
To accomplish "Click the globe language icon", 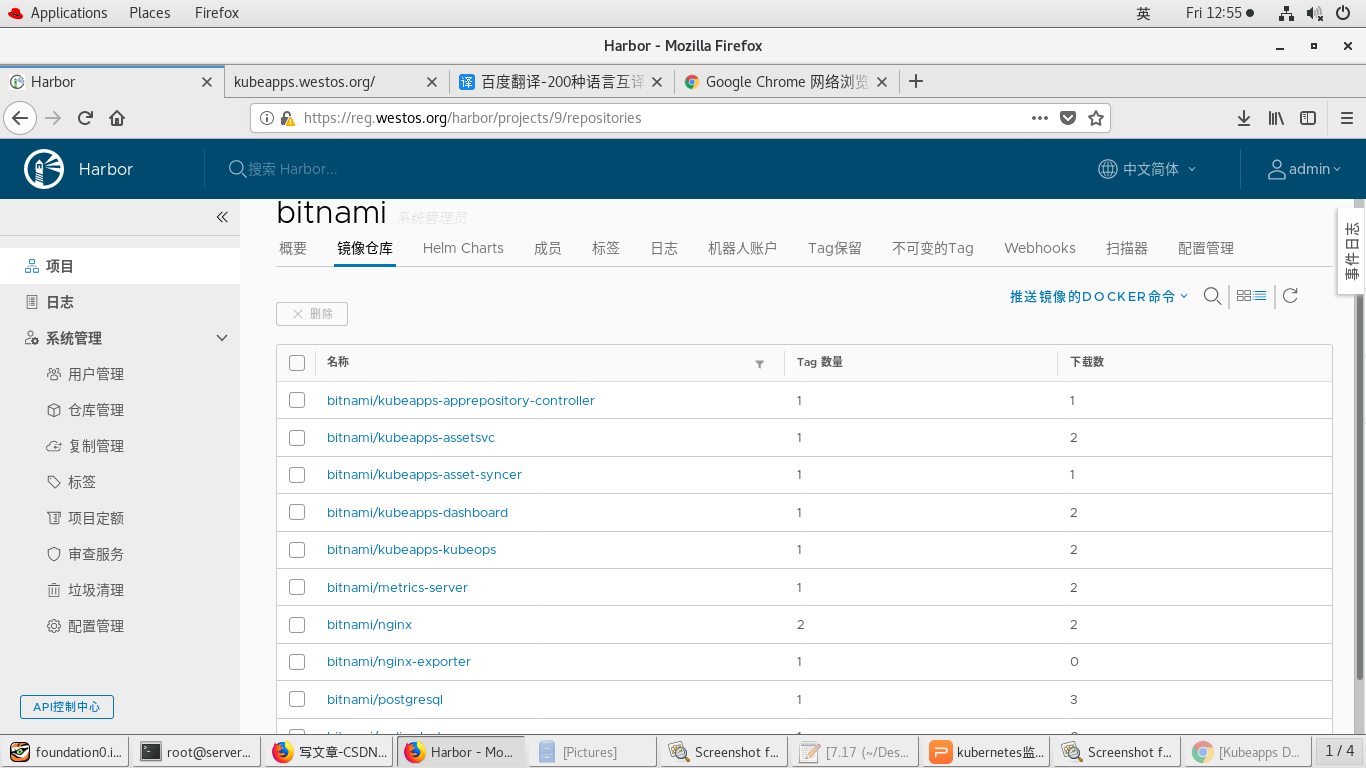I will pyautogui.click(x=1107, y=169).
